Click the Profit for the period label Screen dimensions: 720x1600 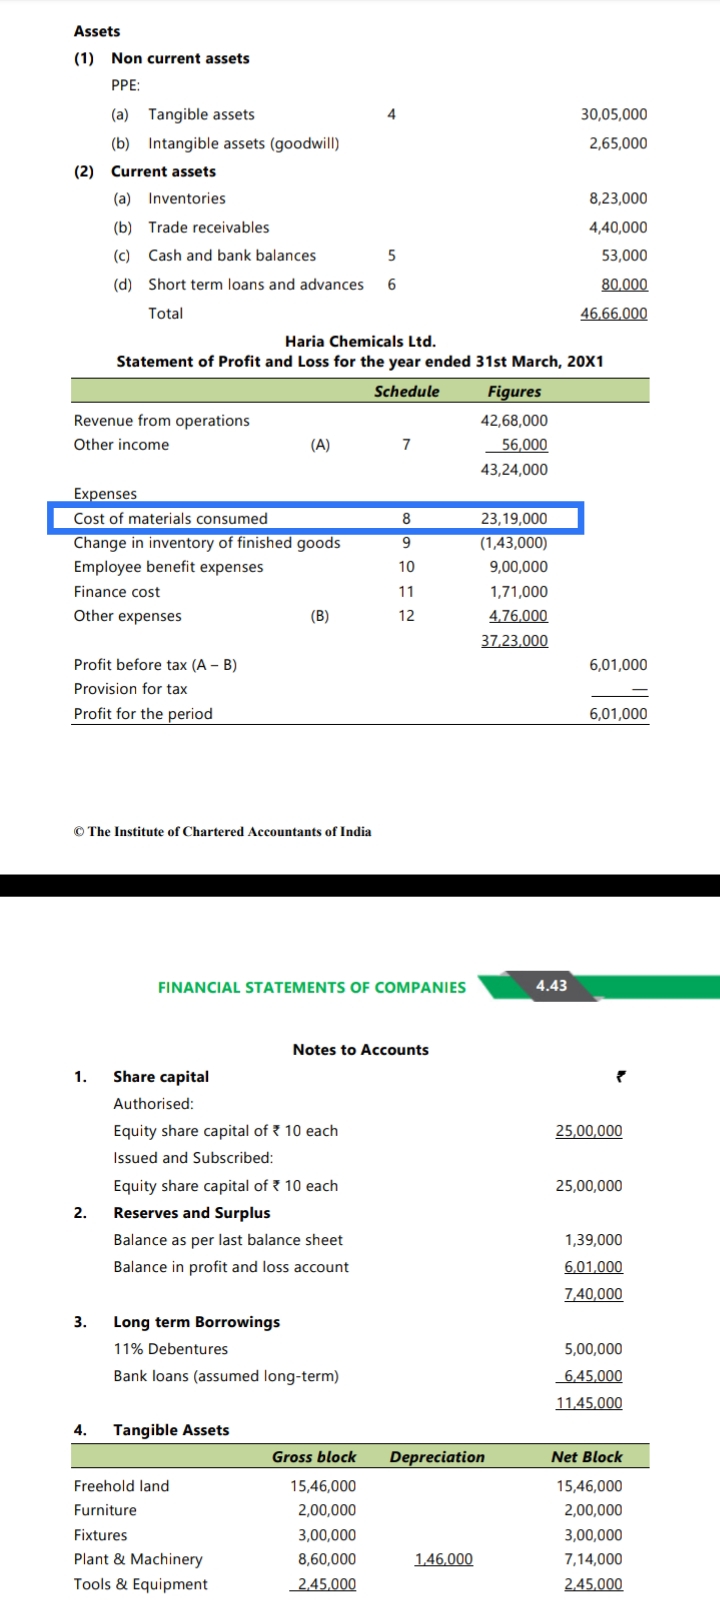point(143,714)
